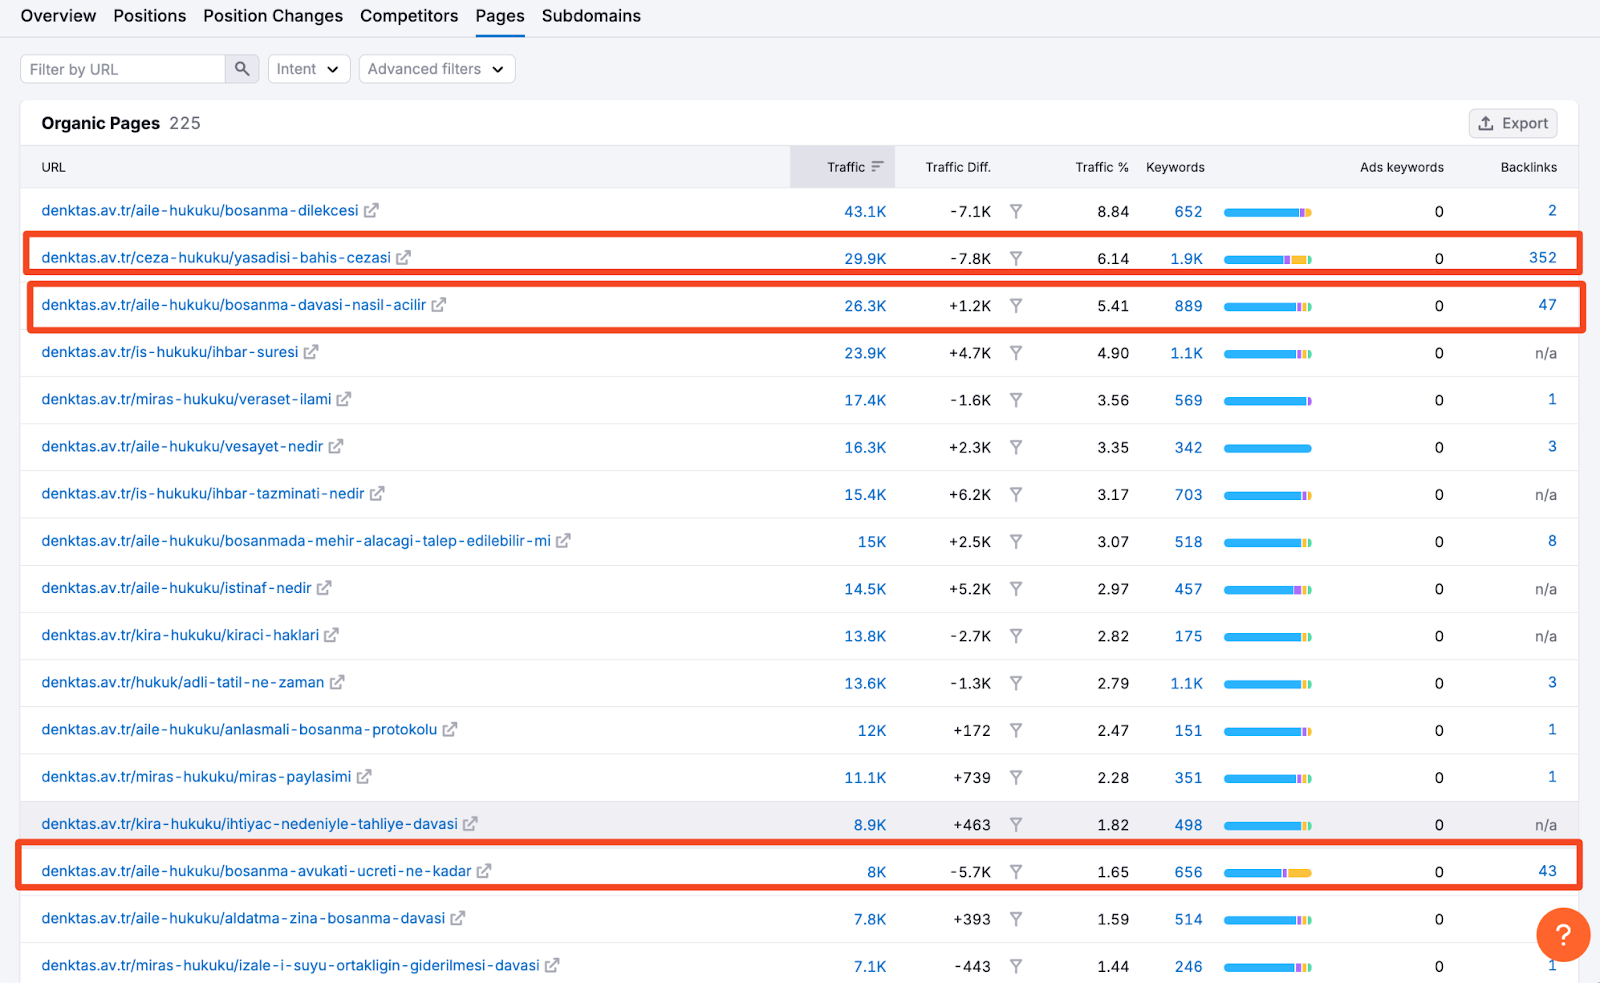Screen dimensions: 1600x983
Task: Open external link icon for ihbar-suresi URL
Action: click(x=311, y=352)
